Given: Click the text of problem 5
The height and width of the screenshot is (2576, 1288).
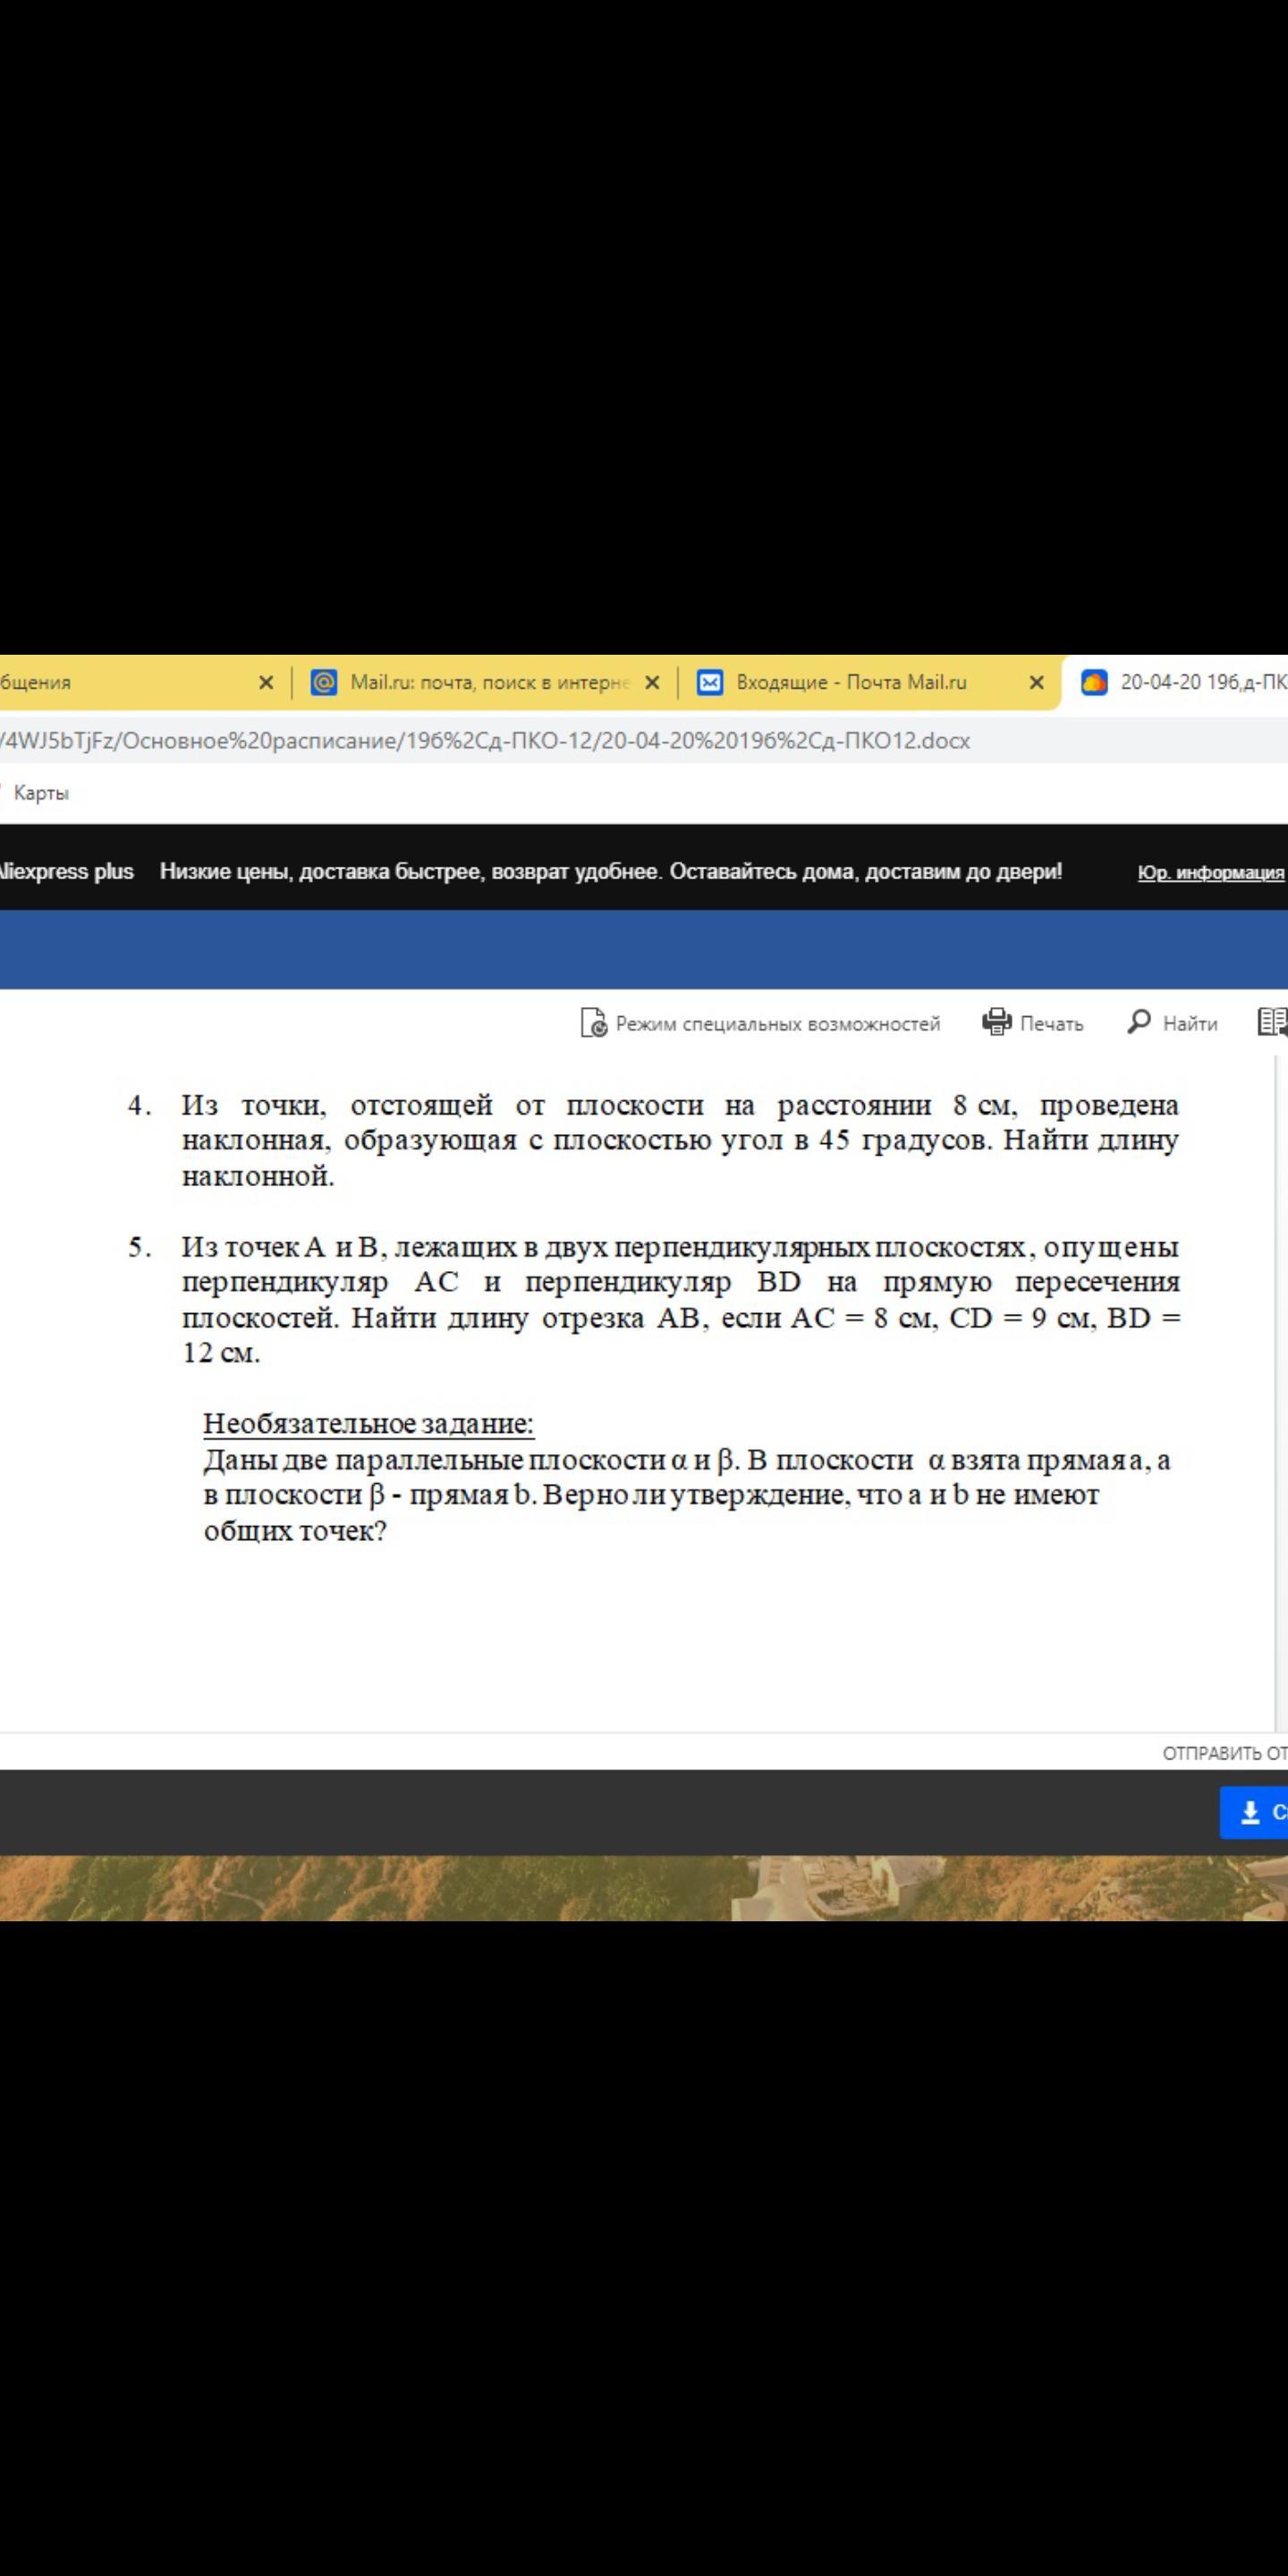Looking at the screenshot, I should [681, 1300].
